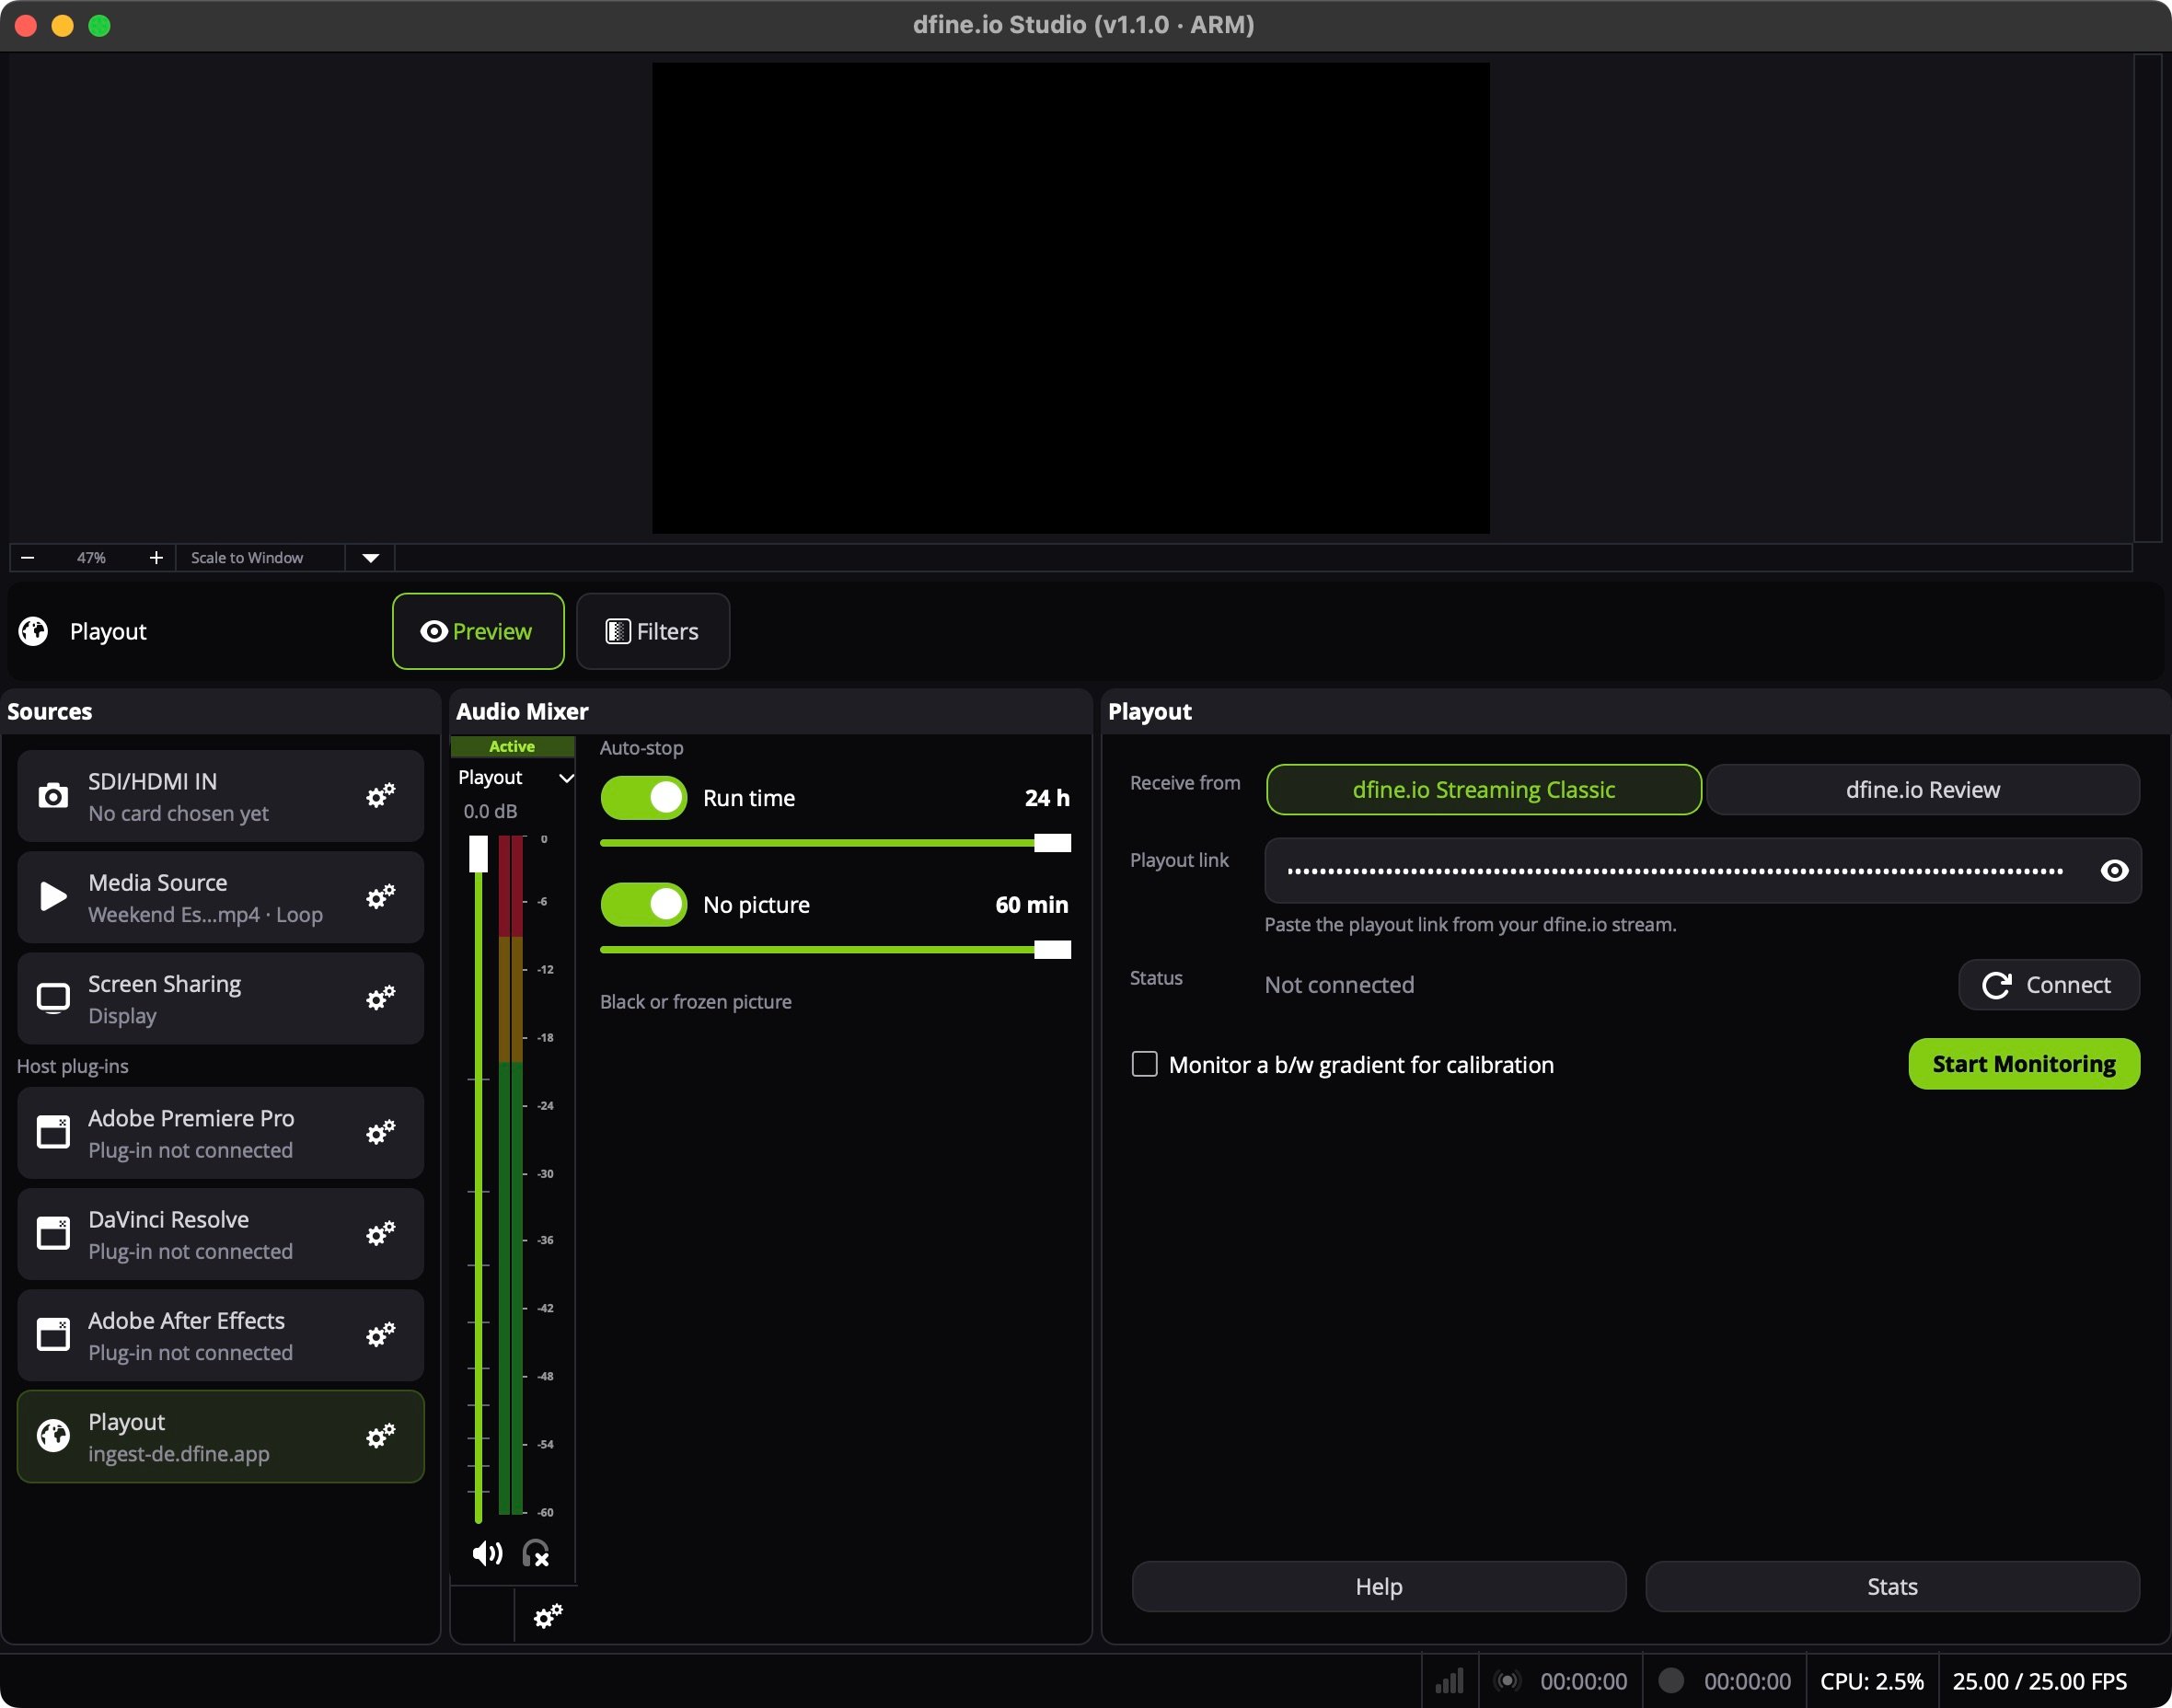Viewport: 2172px width, 1708px height.
Task: Open settings gear for DaVinci Resolve plug-in
Action: click(x=380, y=1234)
